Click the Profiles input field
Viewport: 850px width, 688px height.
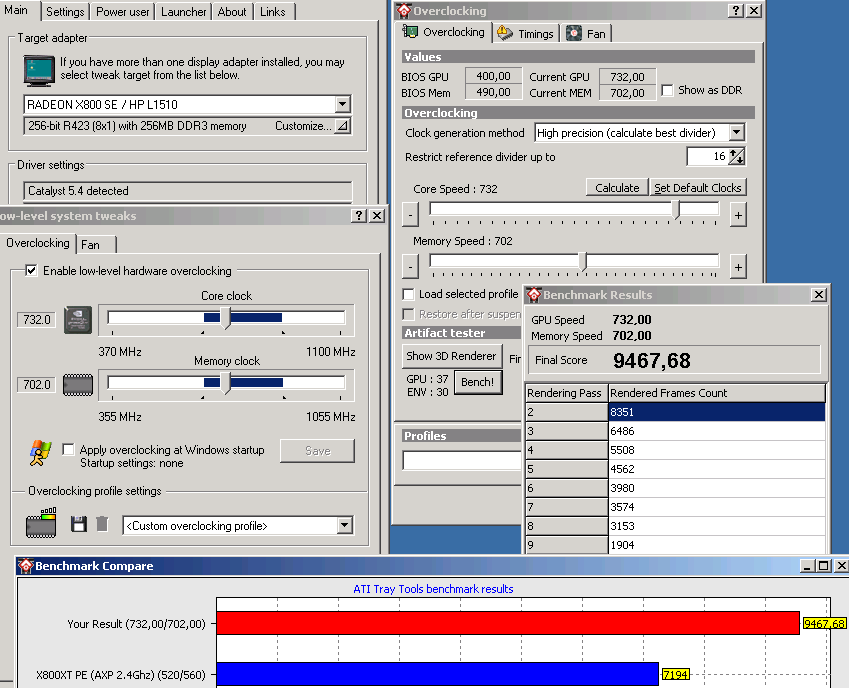coord(461,460)
